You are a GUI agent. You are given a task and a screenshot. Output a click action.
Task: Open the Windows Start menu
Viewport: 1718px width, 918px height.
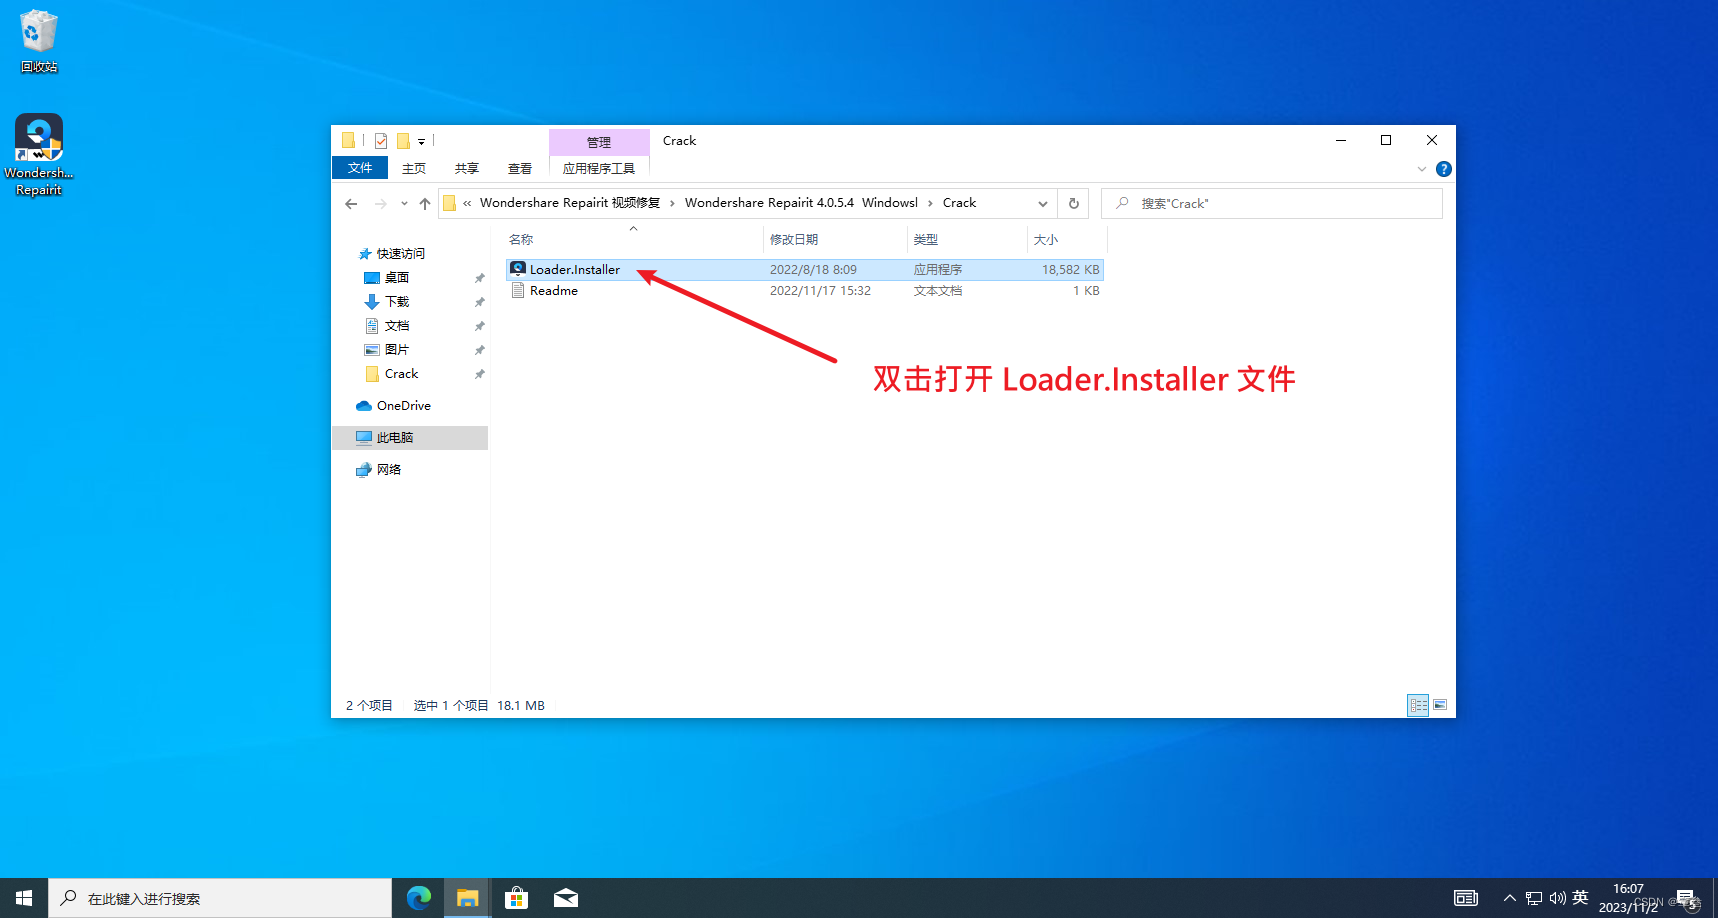point(24,898)
